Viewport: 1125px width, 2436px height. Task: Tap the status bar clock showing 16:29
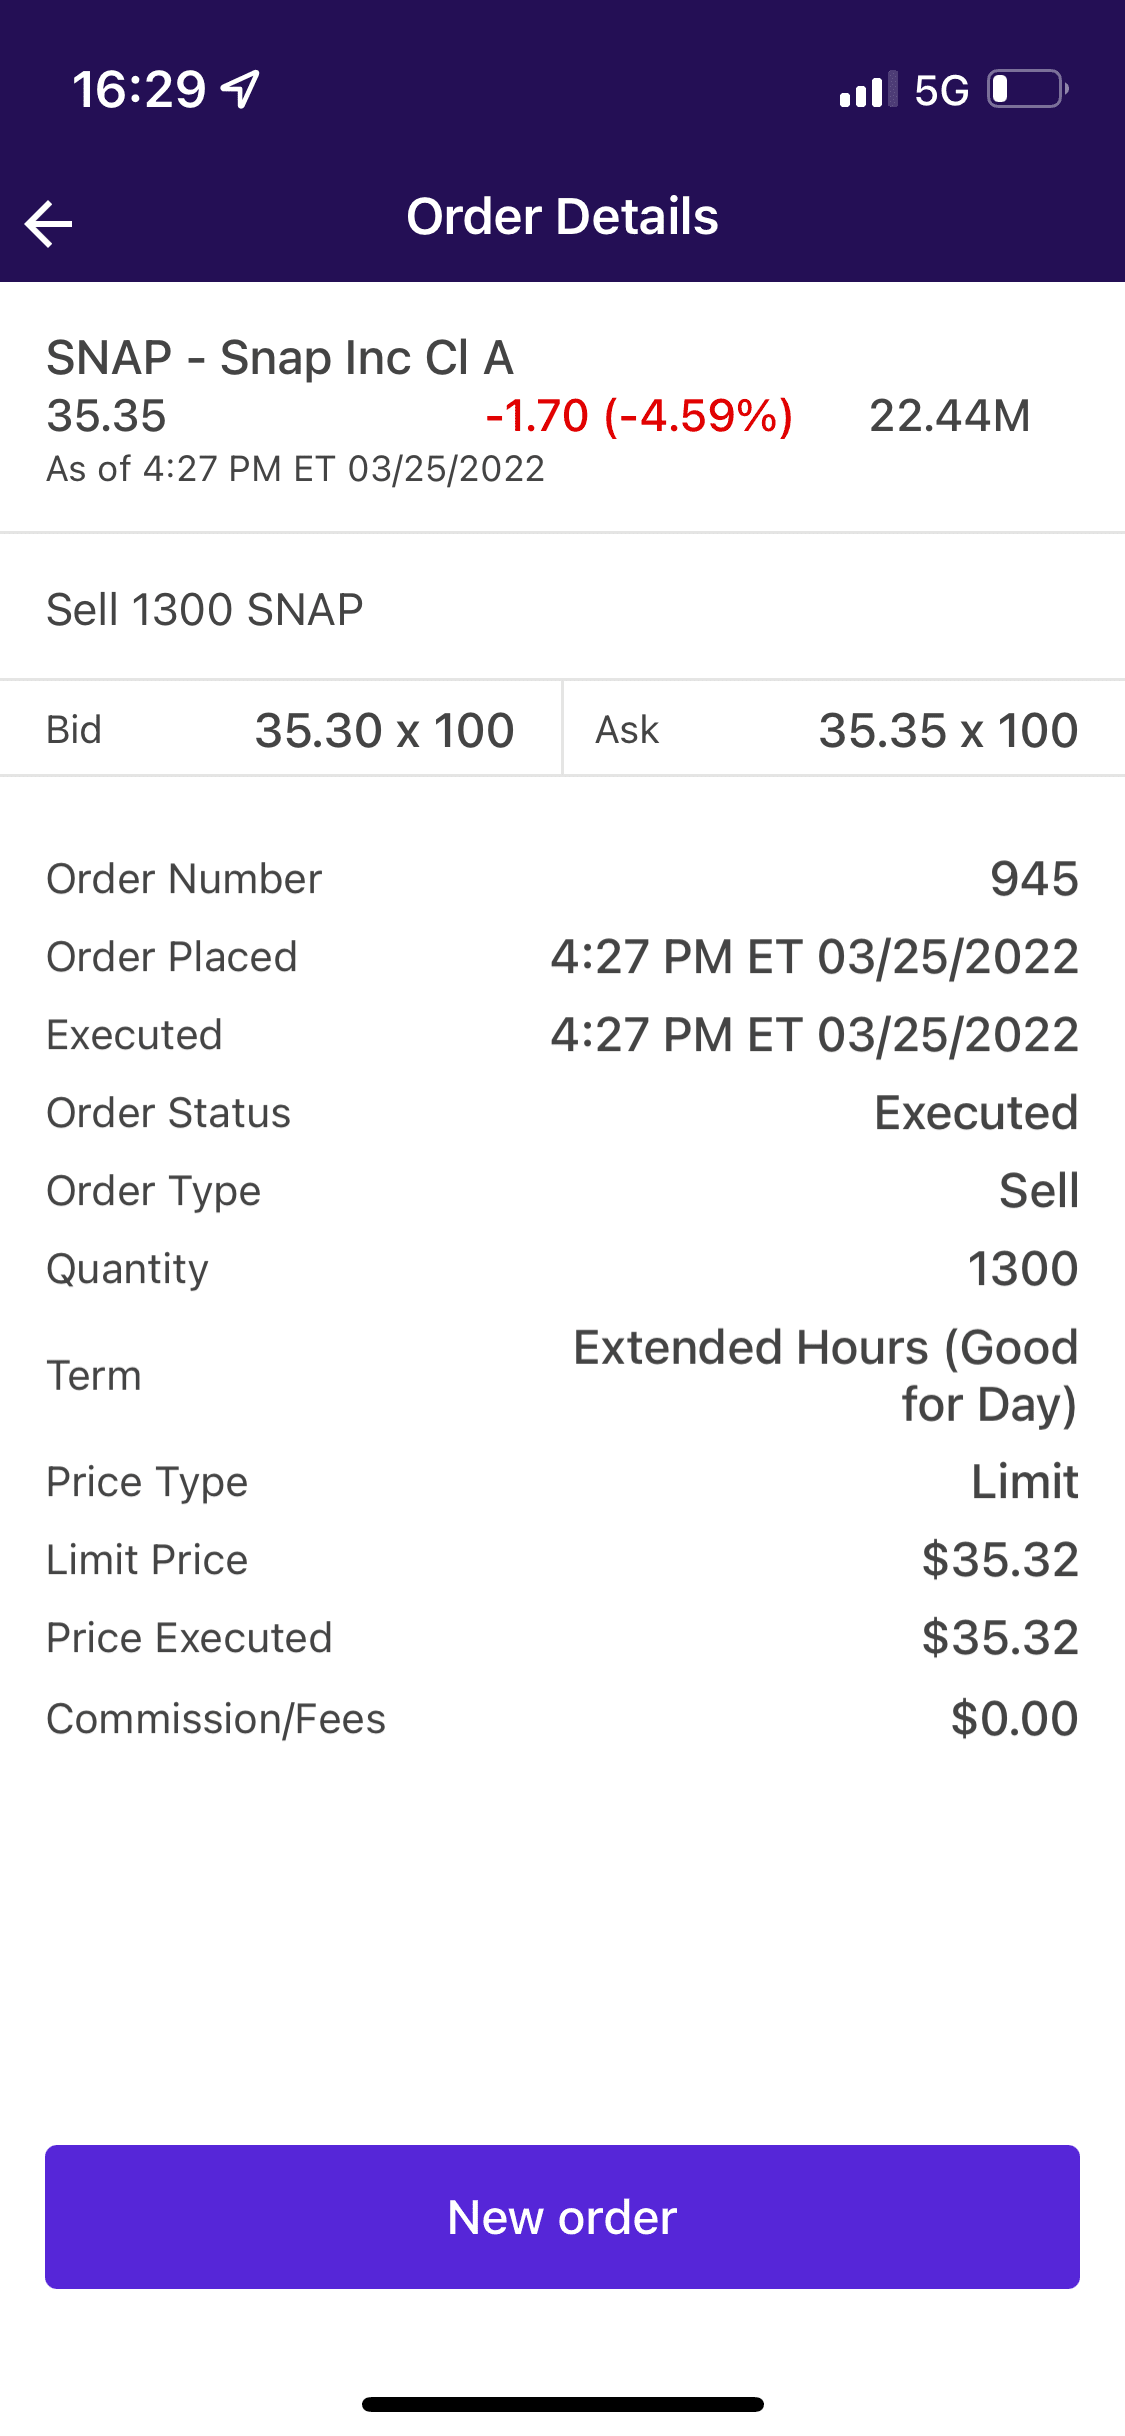coord(139,90)
